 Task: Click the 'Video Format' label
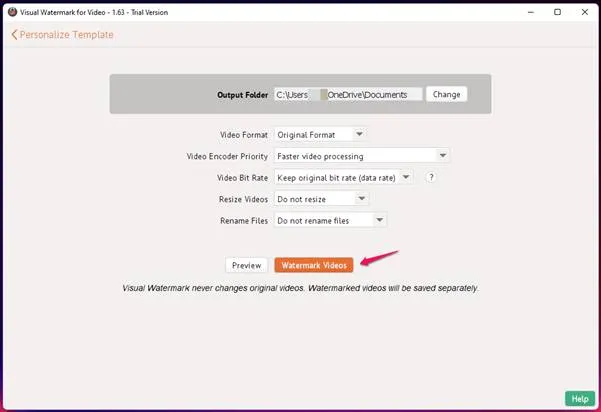(x=244, y=135)
